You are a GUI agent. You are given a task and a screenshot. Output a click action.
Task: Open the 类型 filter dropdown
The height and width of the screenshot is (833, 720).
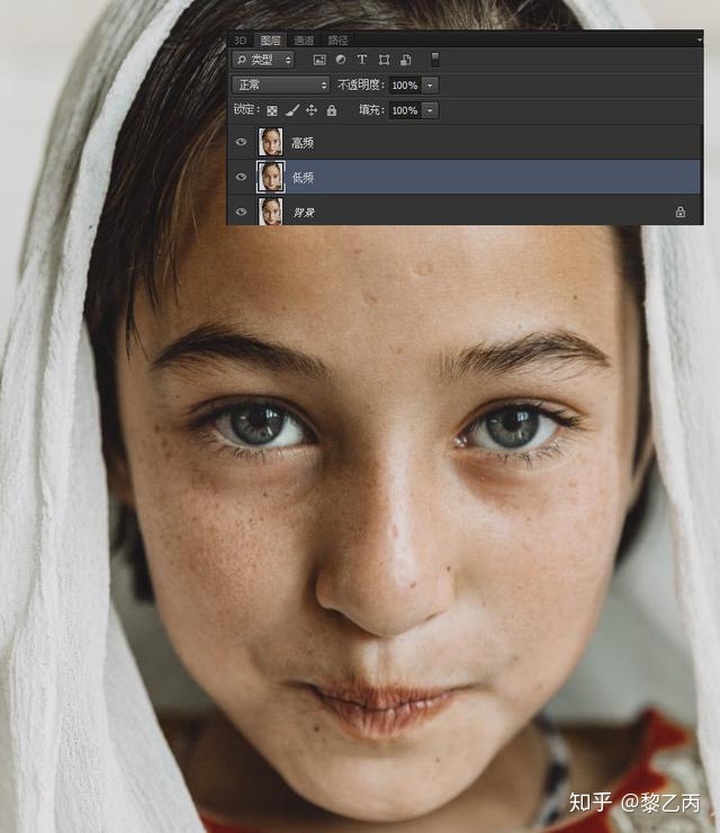click(x=263, y=60)
